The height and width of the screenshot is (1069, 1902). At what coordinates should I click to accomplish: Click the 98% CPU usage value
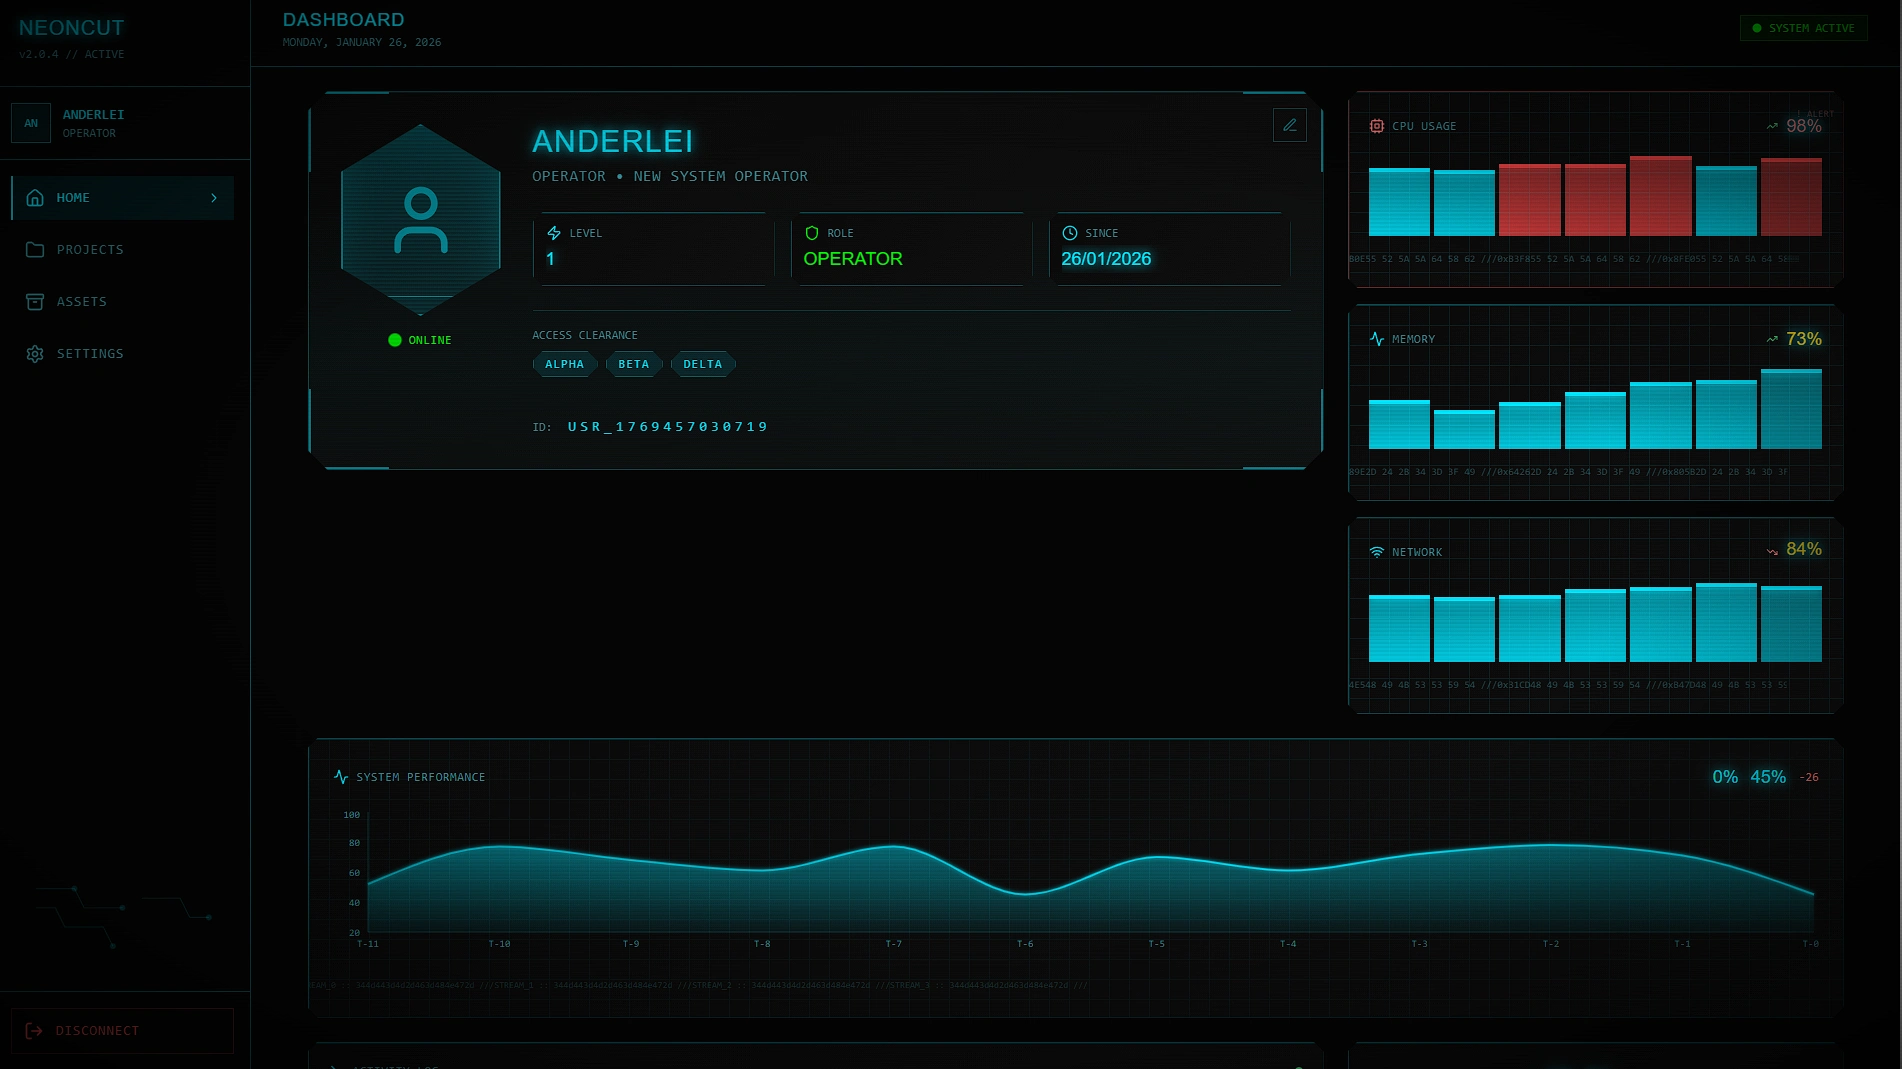coord(1804,126)
